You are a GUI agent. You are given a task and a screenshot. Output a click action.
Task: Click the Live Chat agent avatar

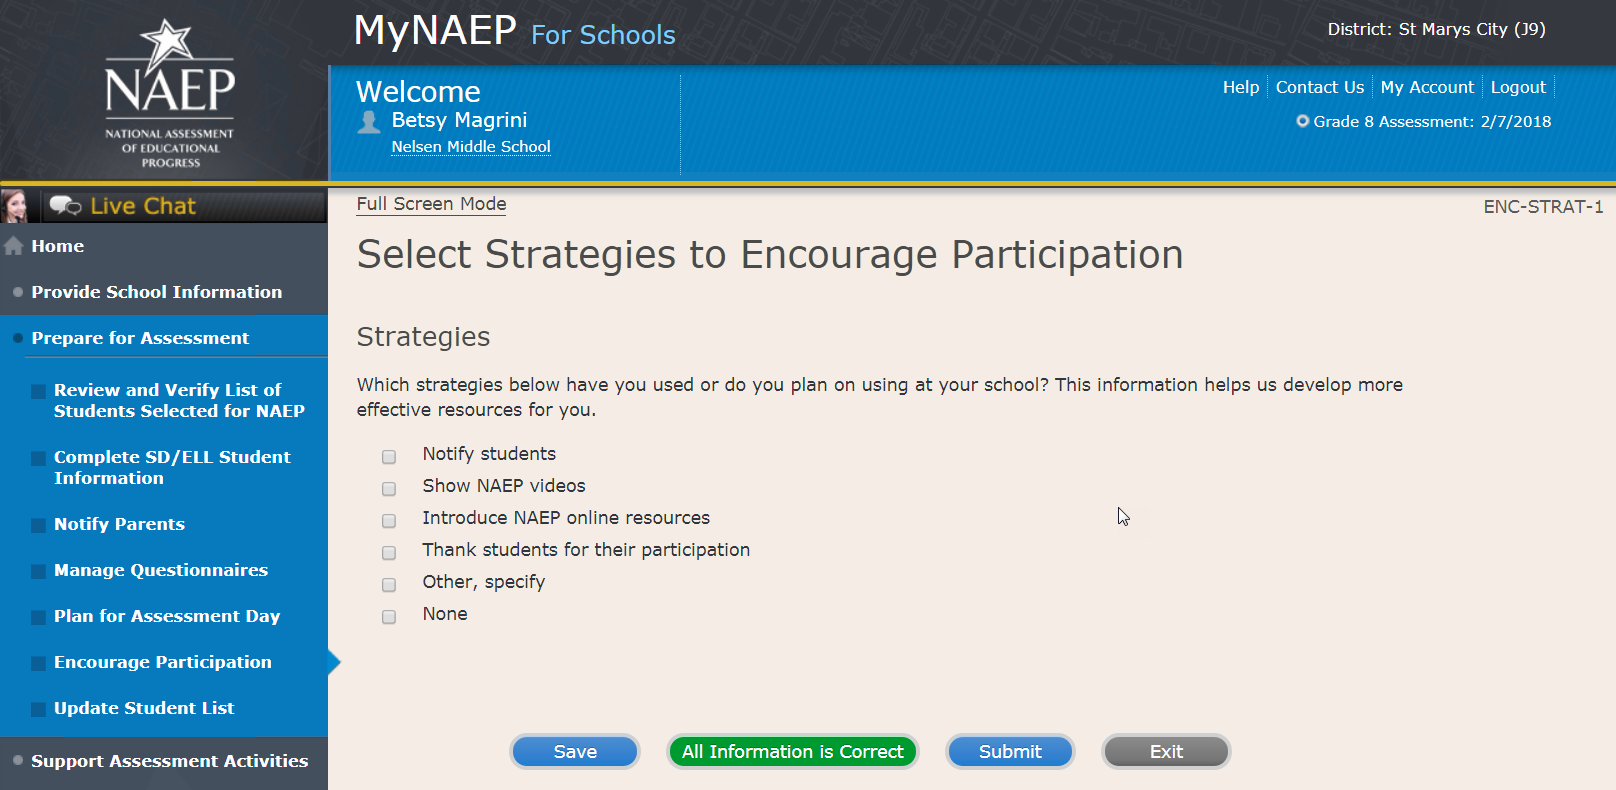click(x=15, y=206)
